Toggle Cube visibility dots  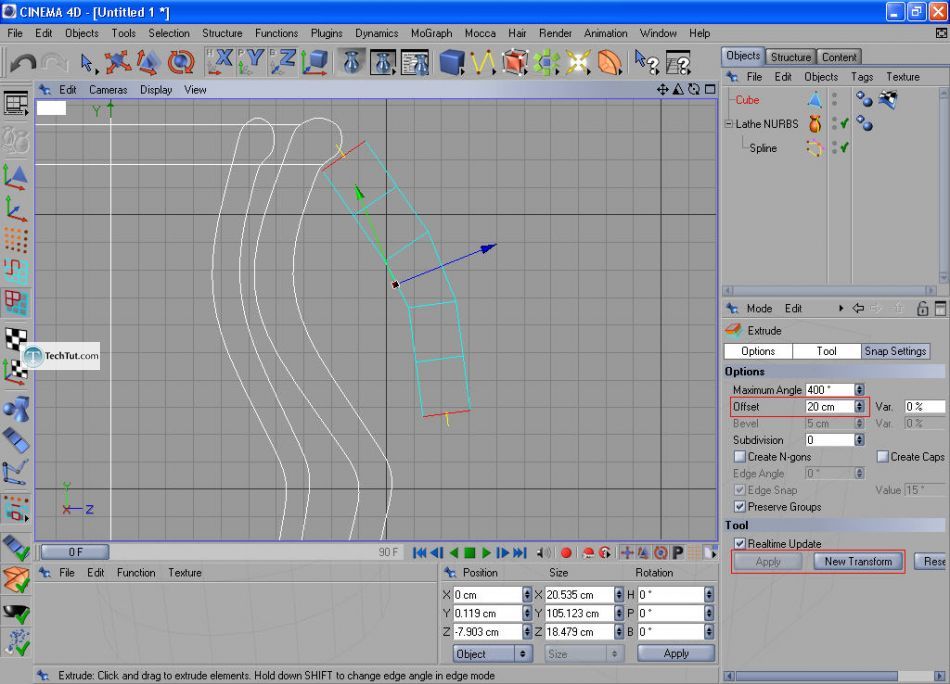[834, 99]
